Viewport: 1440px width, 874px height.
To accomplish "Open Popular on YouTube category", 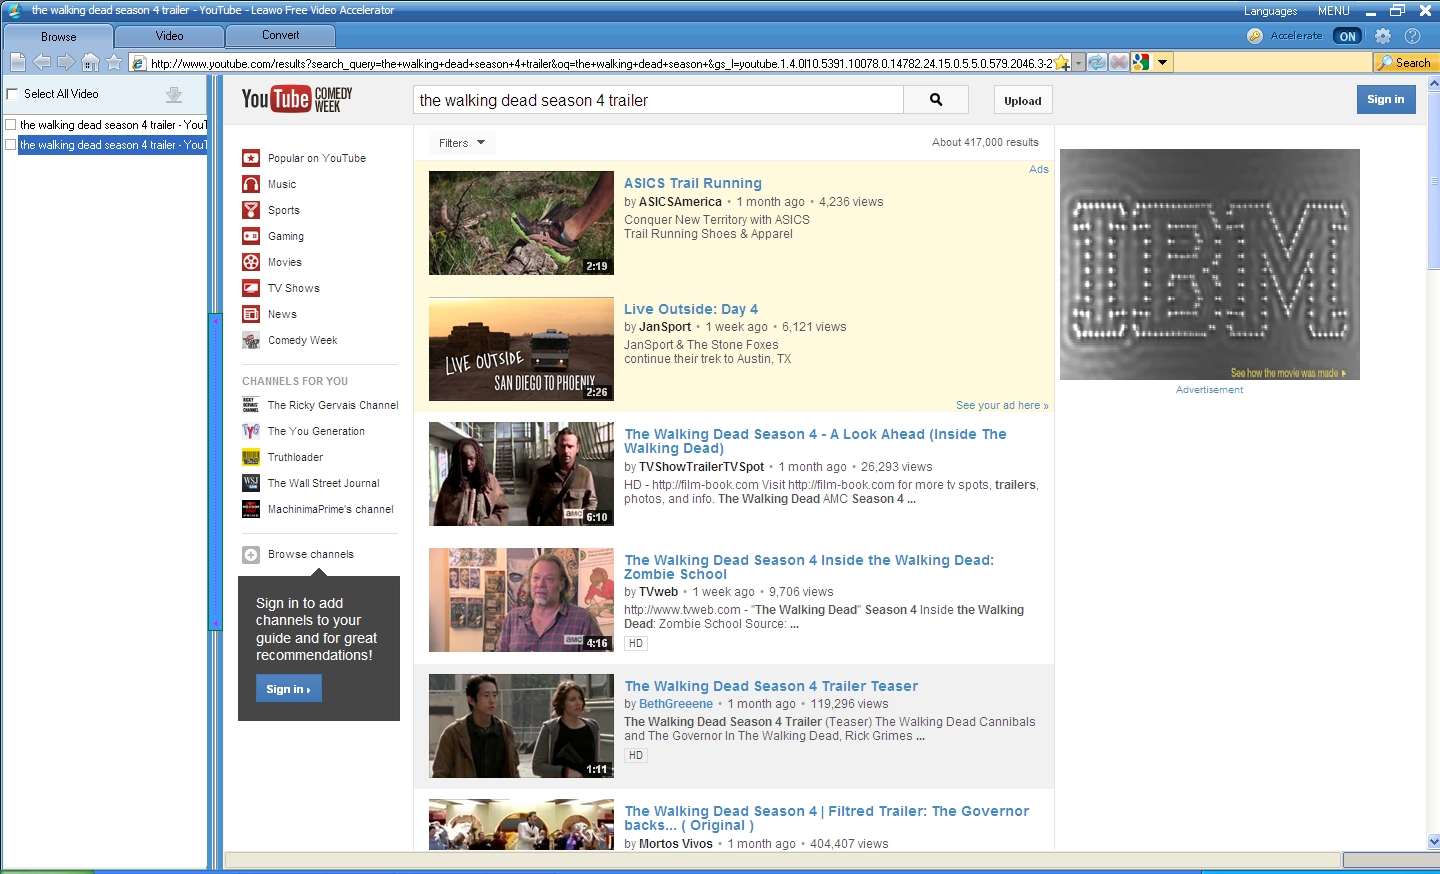I will coord(304,158).
